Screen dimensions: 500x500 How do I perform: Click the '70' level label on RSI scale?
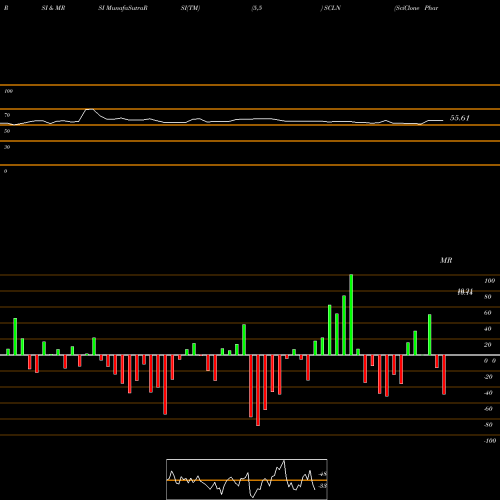tap(7, 115)
